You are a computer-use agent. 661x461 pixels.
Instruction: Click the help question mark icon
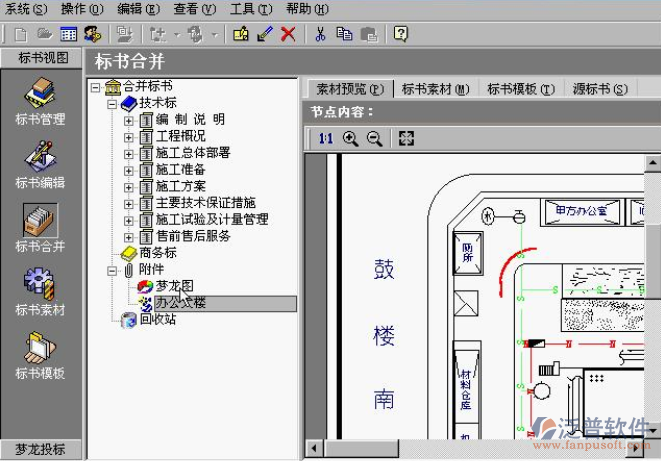(400, 34)
